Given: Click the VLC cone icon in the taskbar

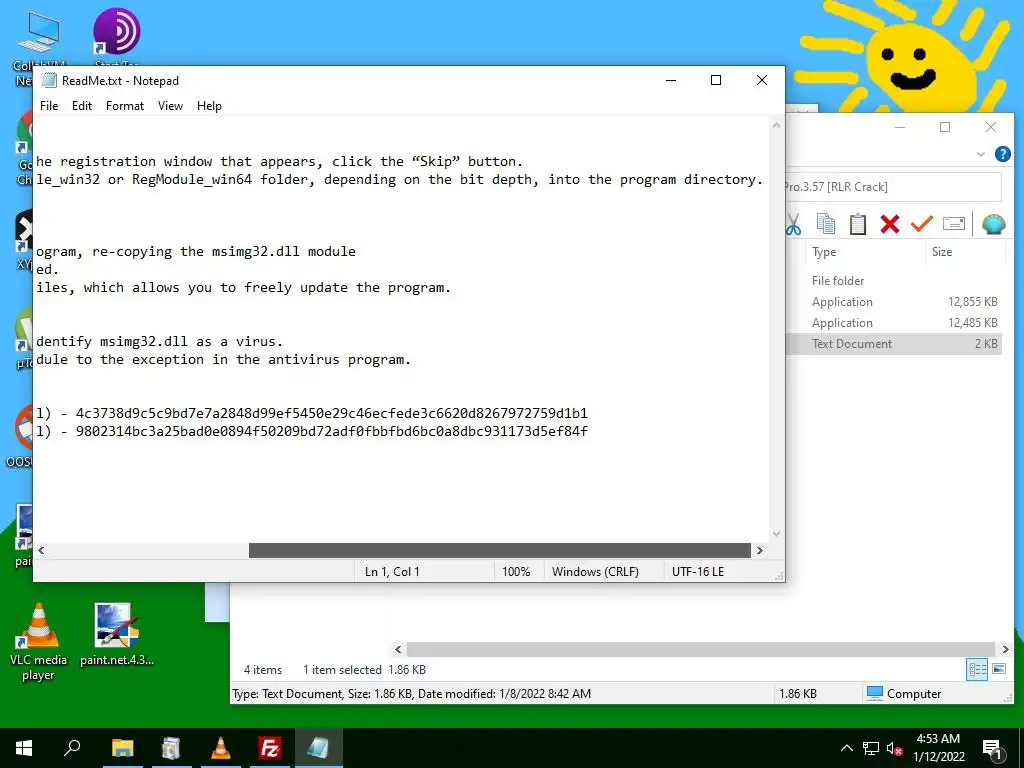Looking at the screenshot, I should 221,748.
